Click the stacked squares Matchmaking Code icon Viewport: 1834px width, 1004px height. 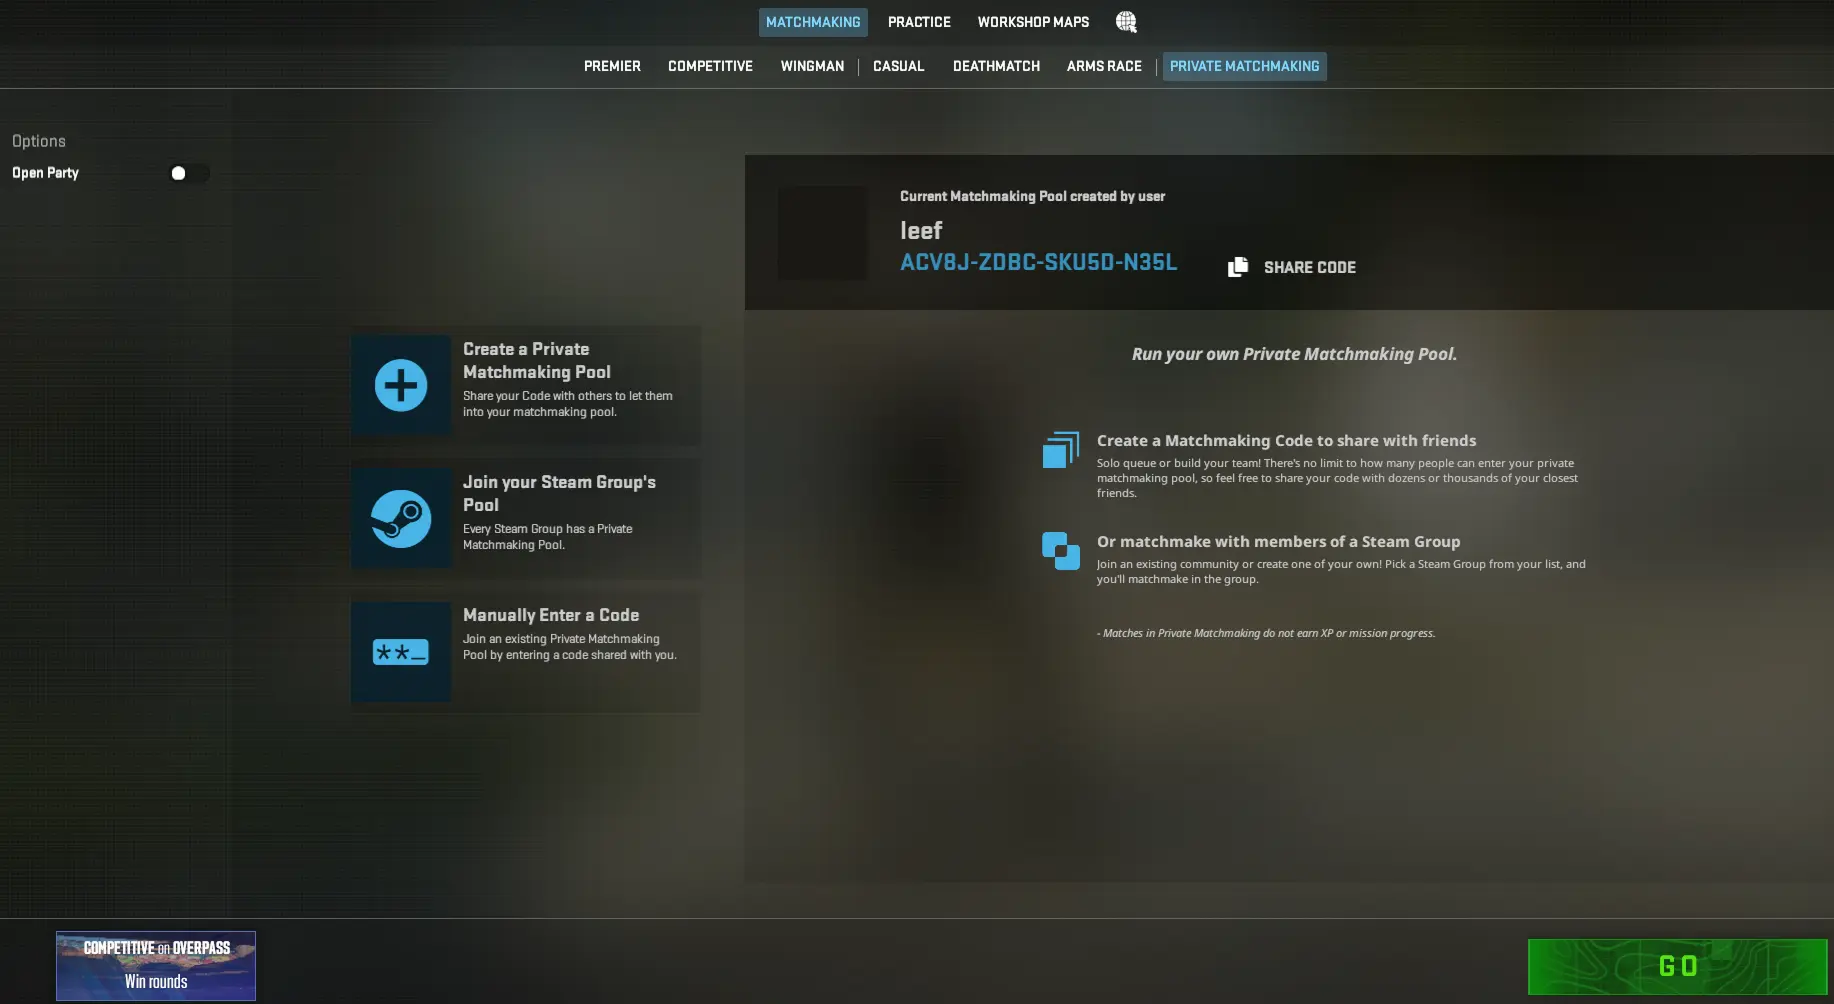1060,450
